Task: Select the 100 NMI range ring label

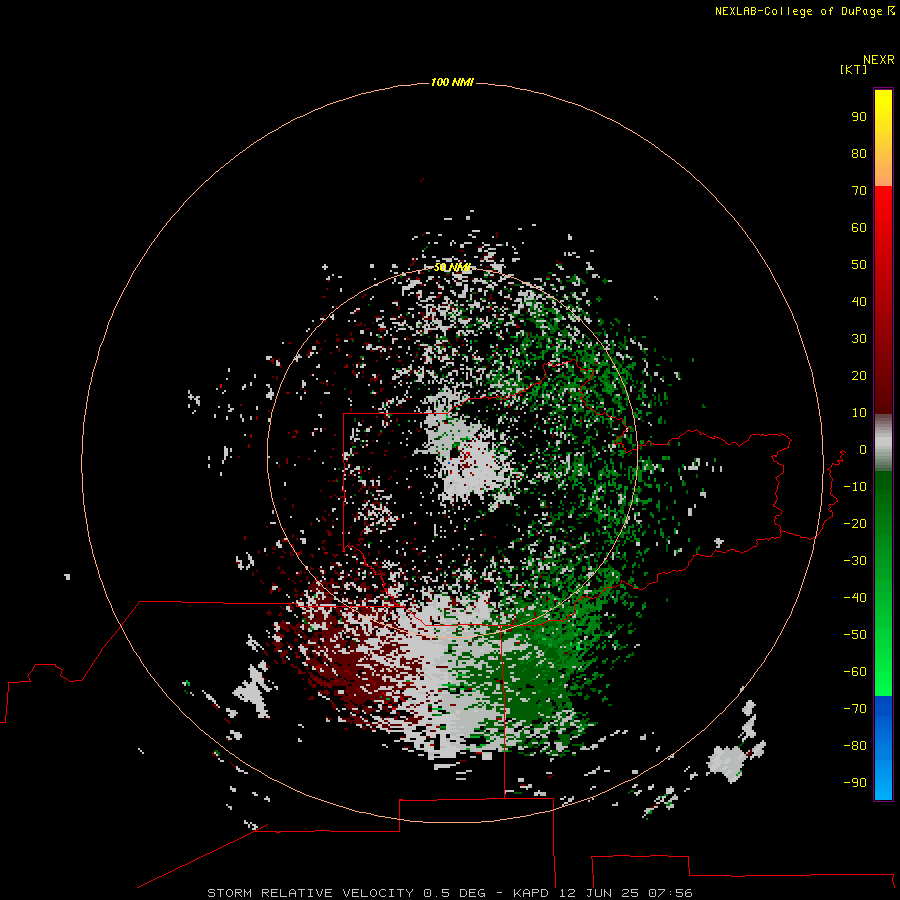Action: [x=452, y=82]
